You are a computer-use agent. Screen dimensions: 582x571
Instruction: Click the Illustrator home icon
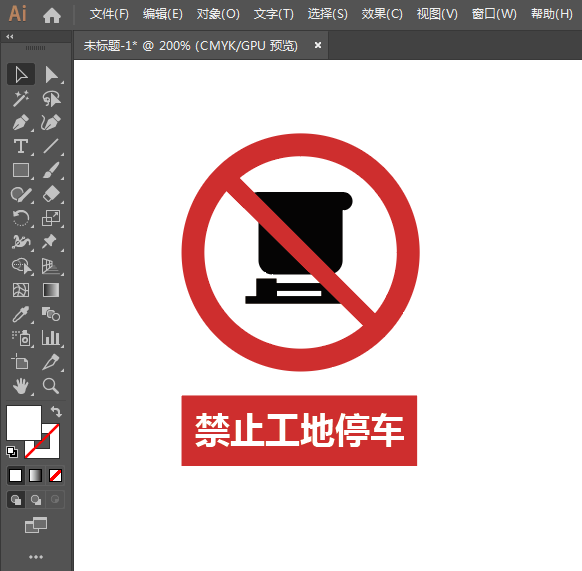(x=52, y=15)
